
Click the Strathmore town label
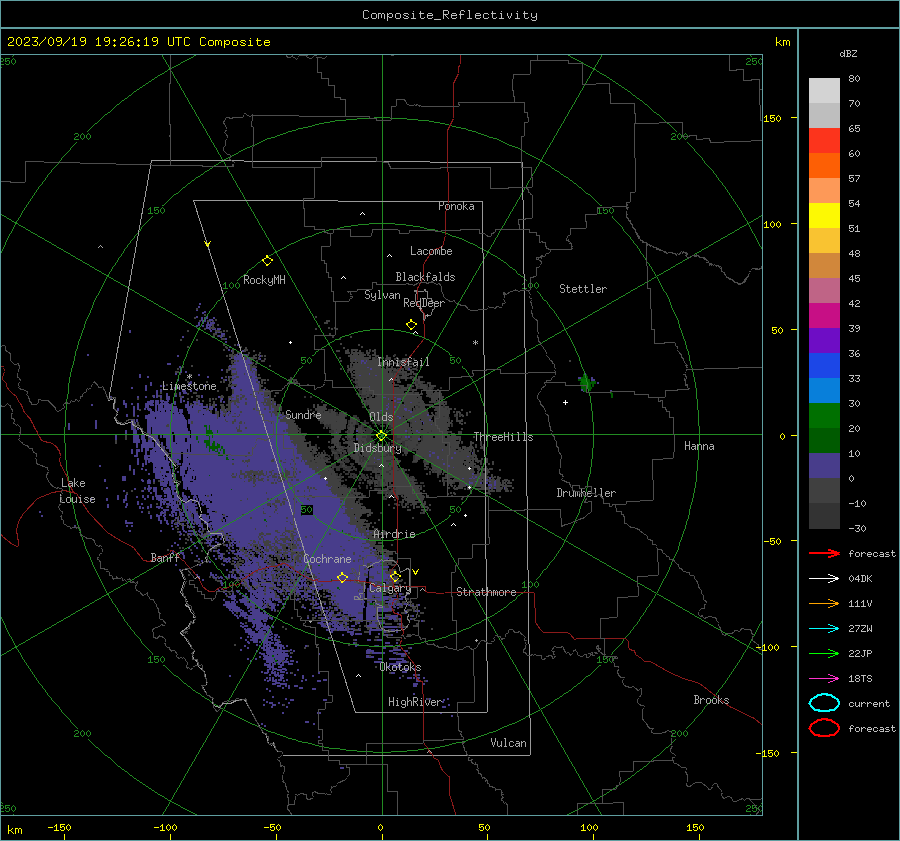pyautogui.click(x=486, y=592)
